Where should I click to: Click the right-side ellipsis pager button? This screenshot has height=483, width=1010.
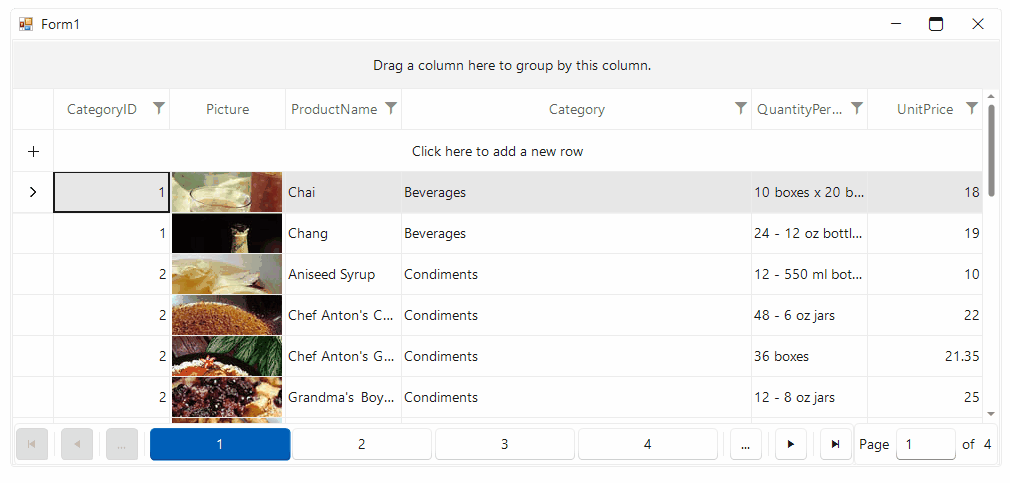pyautogui.click(x=746, y=444)
